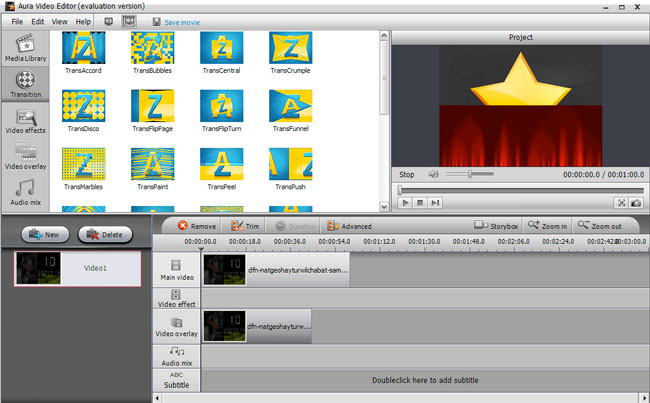The height and width of the screenshot is (403, 650).
Task: Click the Remove button
Action: 197,226
